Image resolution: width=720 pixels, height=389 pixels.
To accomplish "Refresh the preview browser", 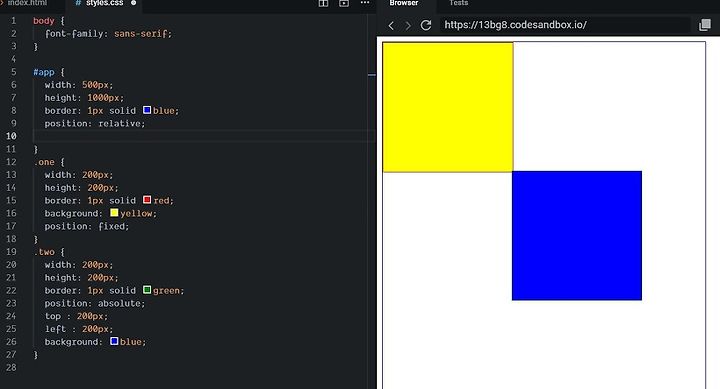I will tap(426, 25).
